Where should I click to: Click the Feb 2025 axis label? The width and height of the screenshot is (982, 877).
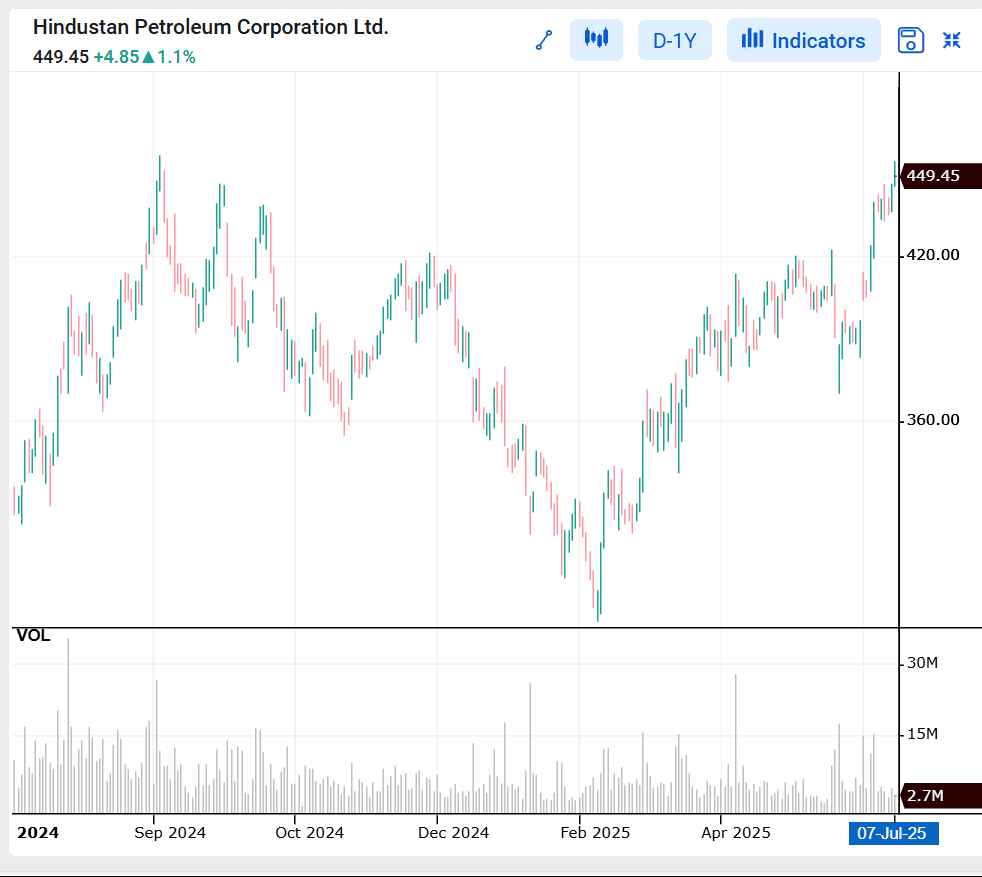point(595,833)
